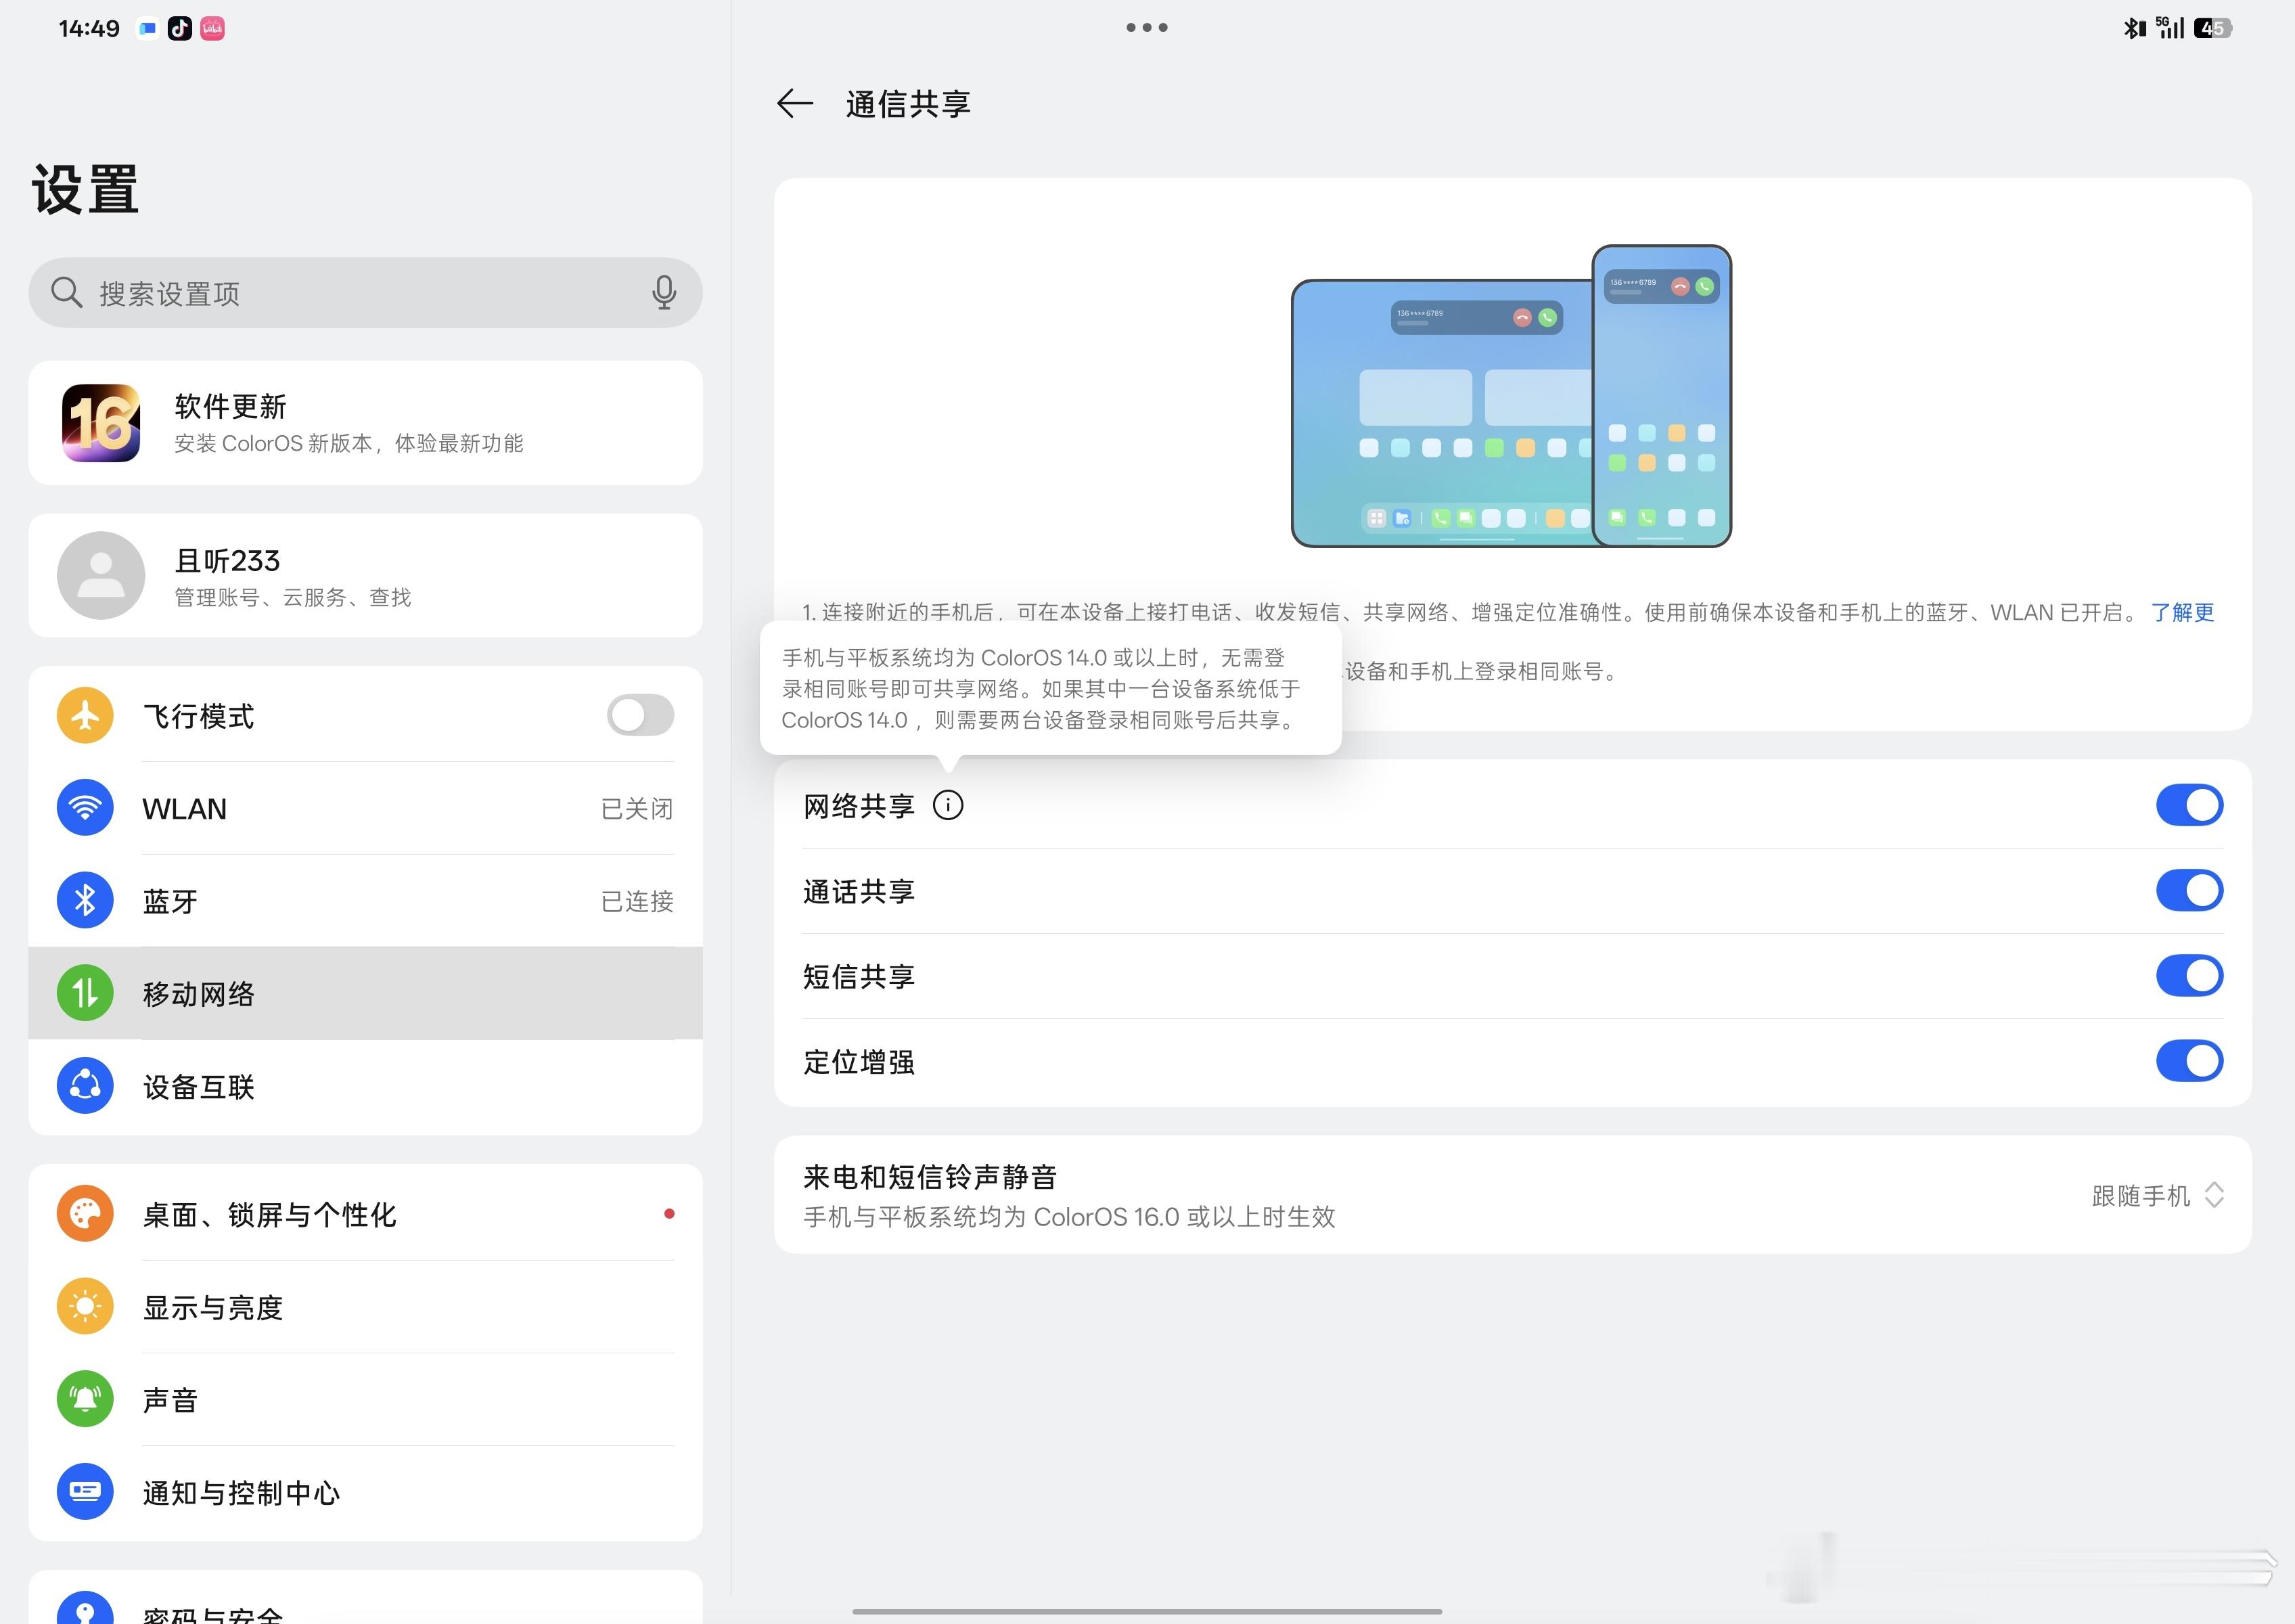
Task: Turn off 短信共享 SMS sharing
Action: (x=2189, y=975)
